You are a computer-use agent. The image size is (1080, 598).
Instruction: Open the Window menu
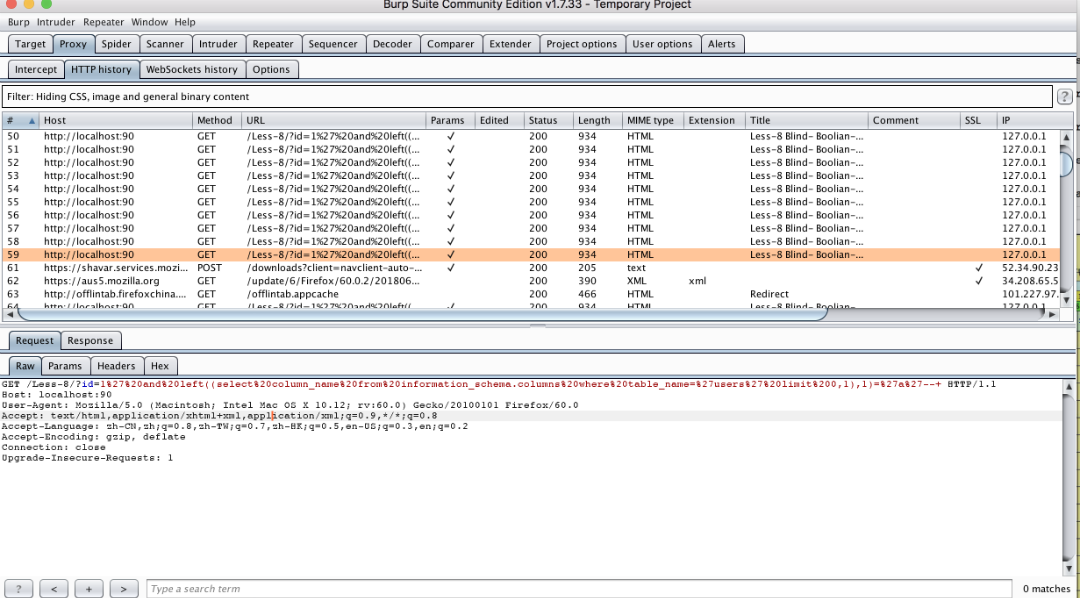149,22
